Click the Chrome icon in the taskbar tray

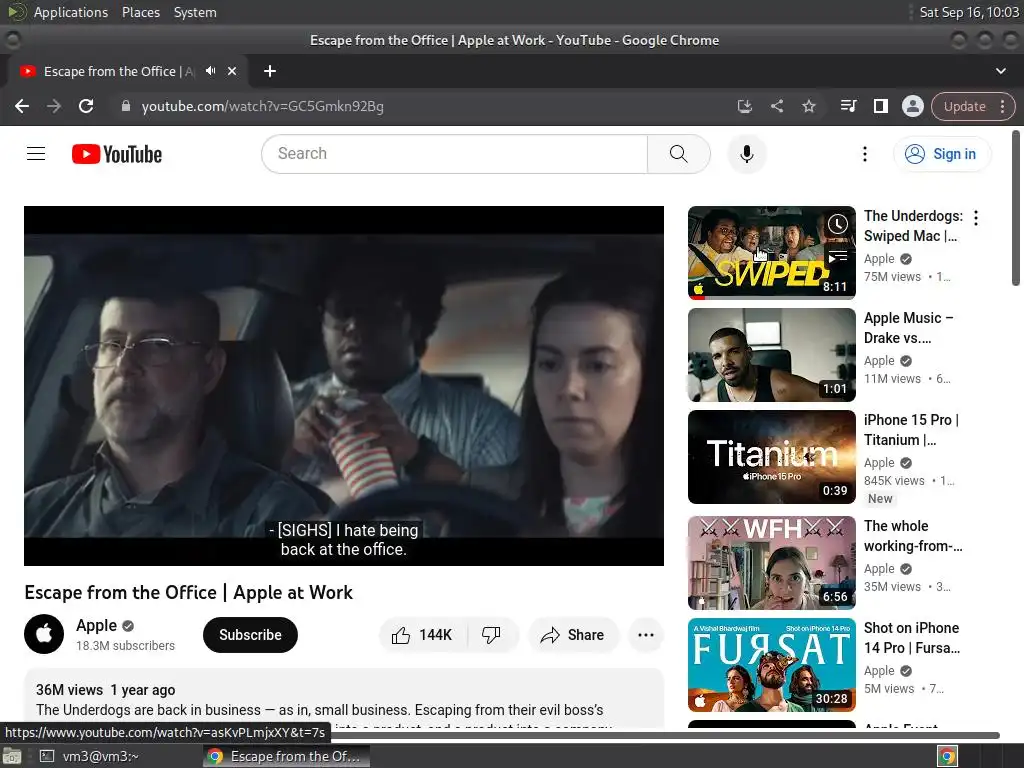[947, 756]
